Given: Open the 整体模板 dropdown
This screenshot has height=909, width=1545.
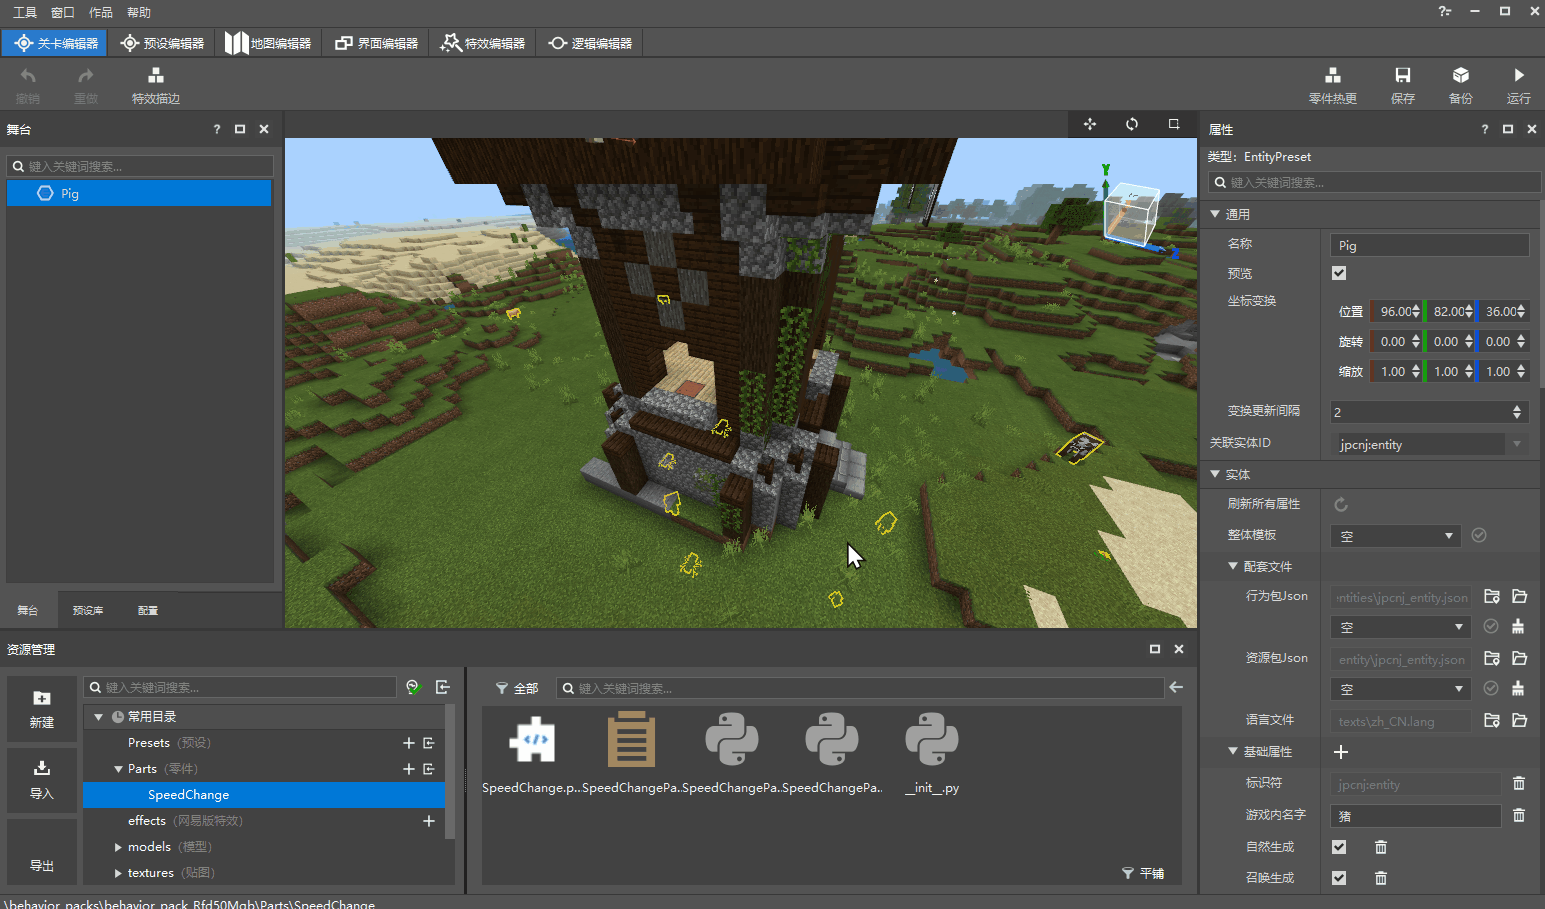Looking at the screenshot, I should (x=1396, y=536).
